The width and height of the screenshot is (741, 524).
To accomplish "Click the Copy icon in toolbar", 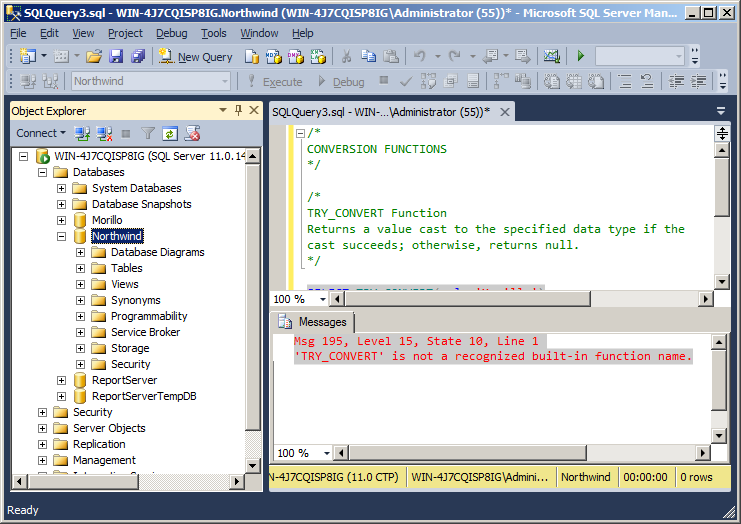I will coord(368,56).
